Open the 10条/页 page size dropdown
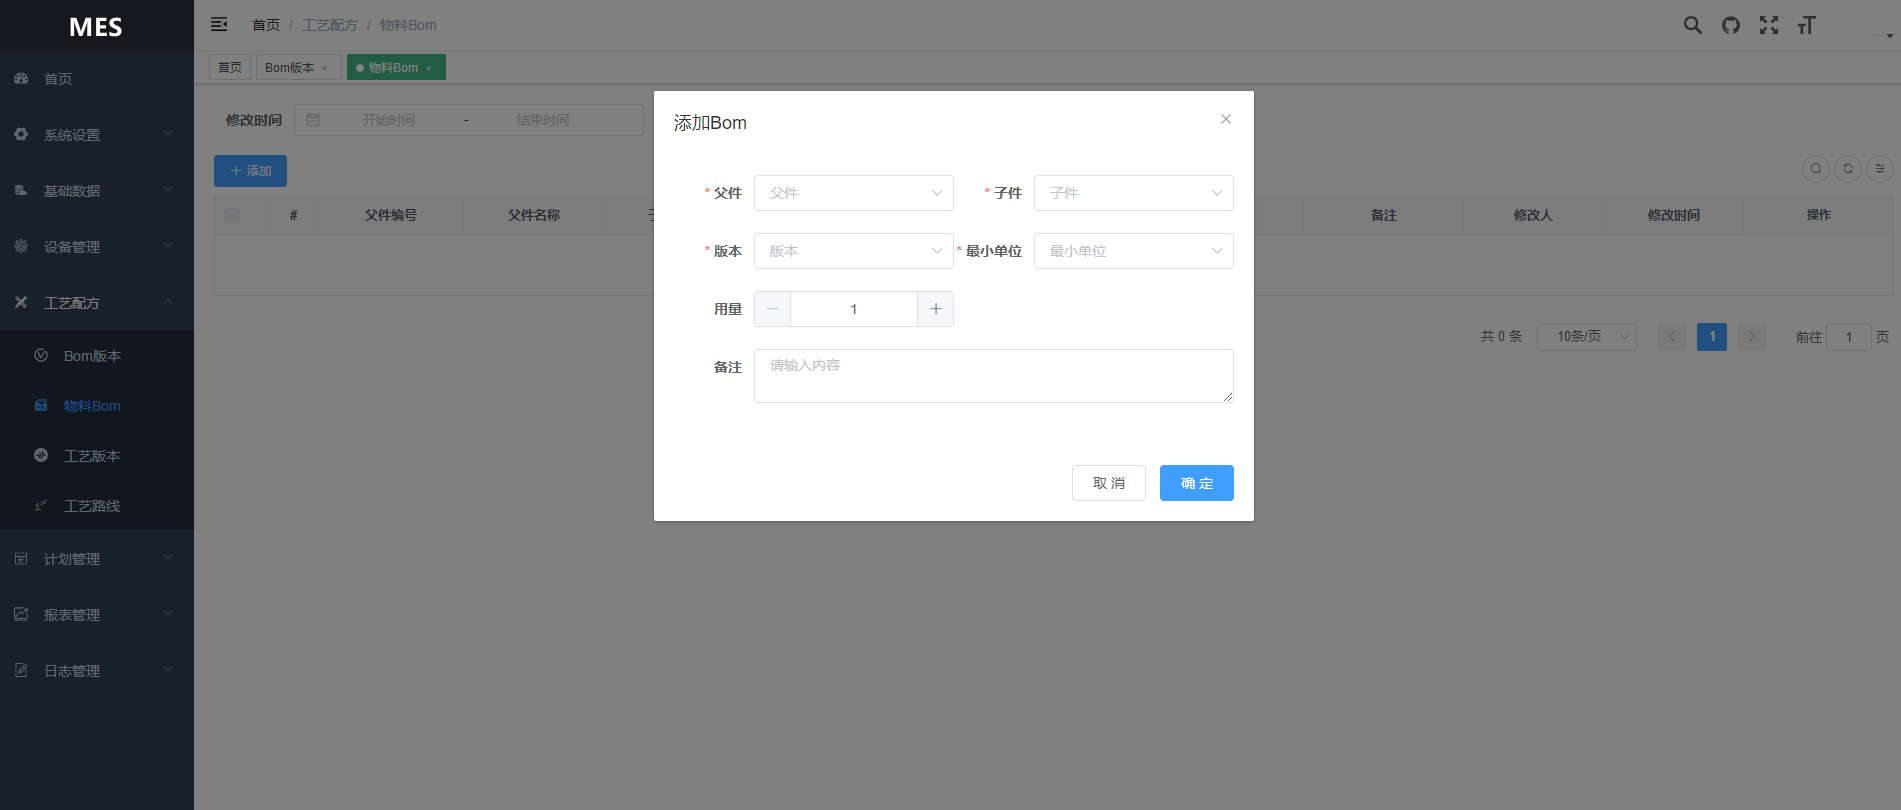This screenshot has height=810, width=1901. click(1587, 337)
